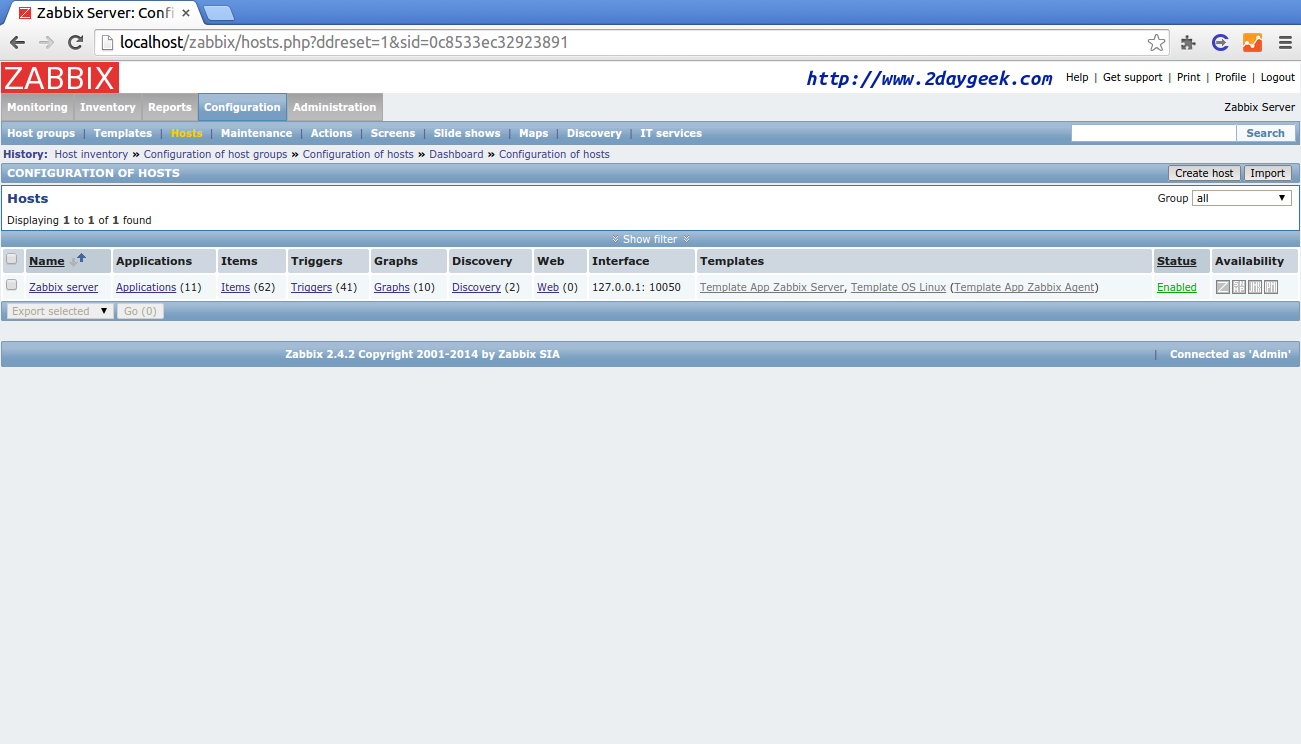1301x744 pixels.
Task: Open Applications (11) link for Zabbix server
Action: pos(146,287)
